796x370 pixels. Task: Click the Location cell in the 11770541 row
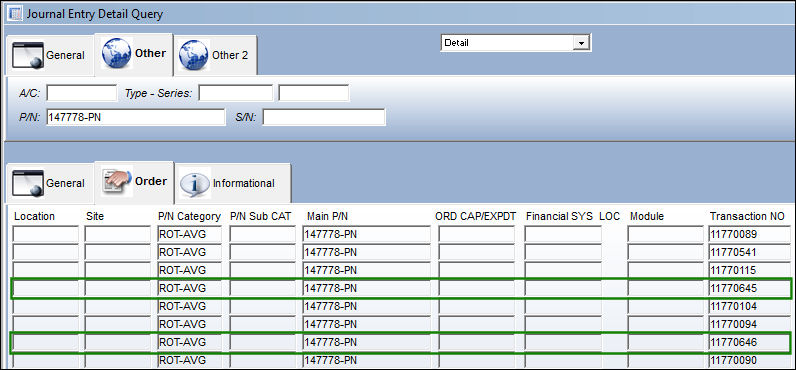coord(46,252)
